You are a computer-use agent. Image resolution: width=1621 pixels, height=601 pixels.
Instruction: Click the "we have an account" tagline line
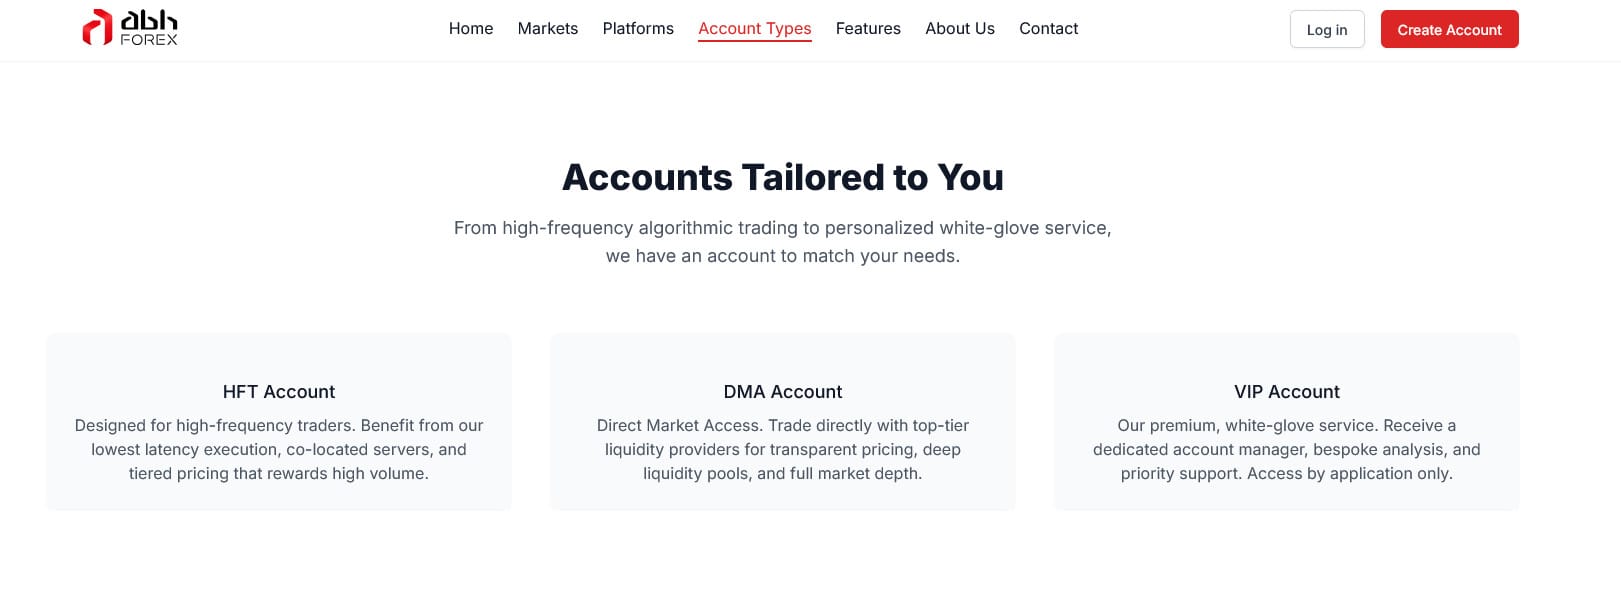[783, 256]
